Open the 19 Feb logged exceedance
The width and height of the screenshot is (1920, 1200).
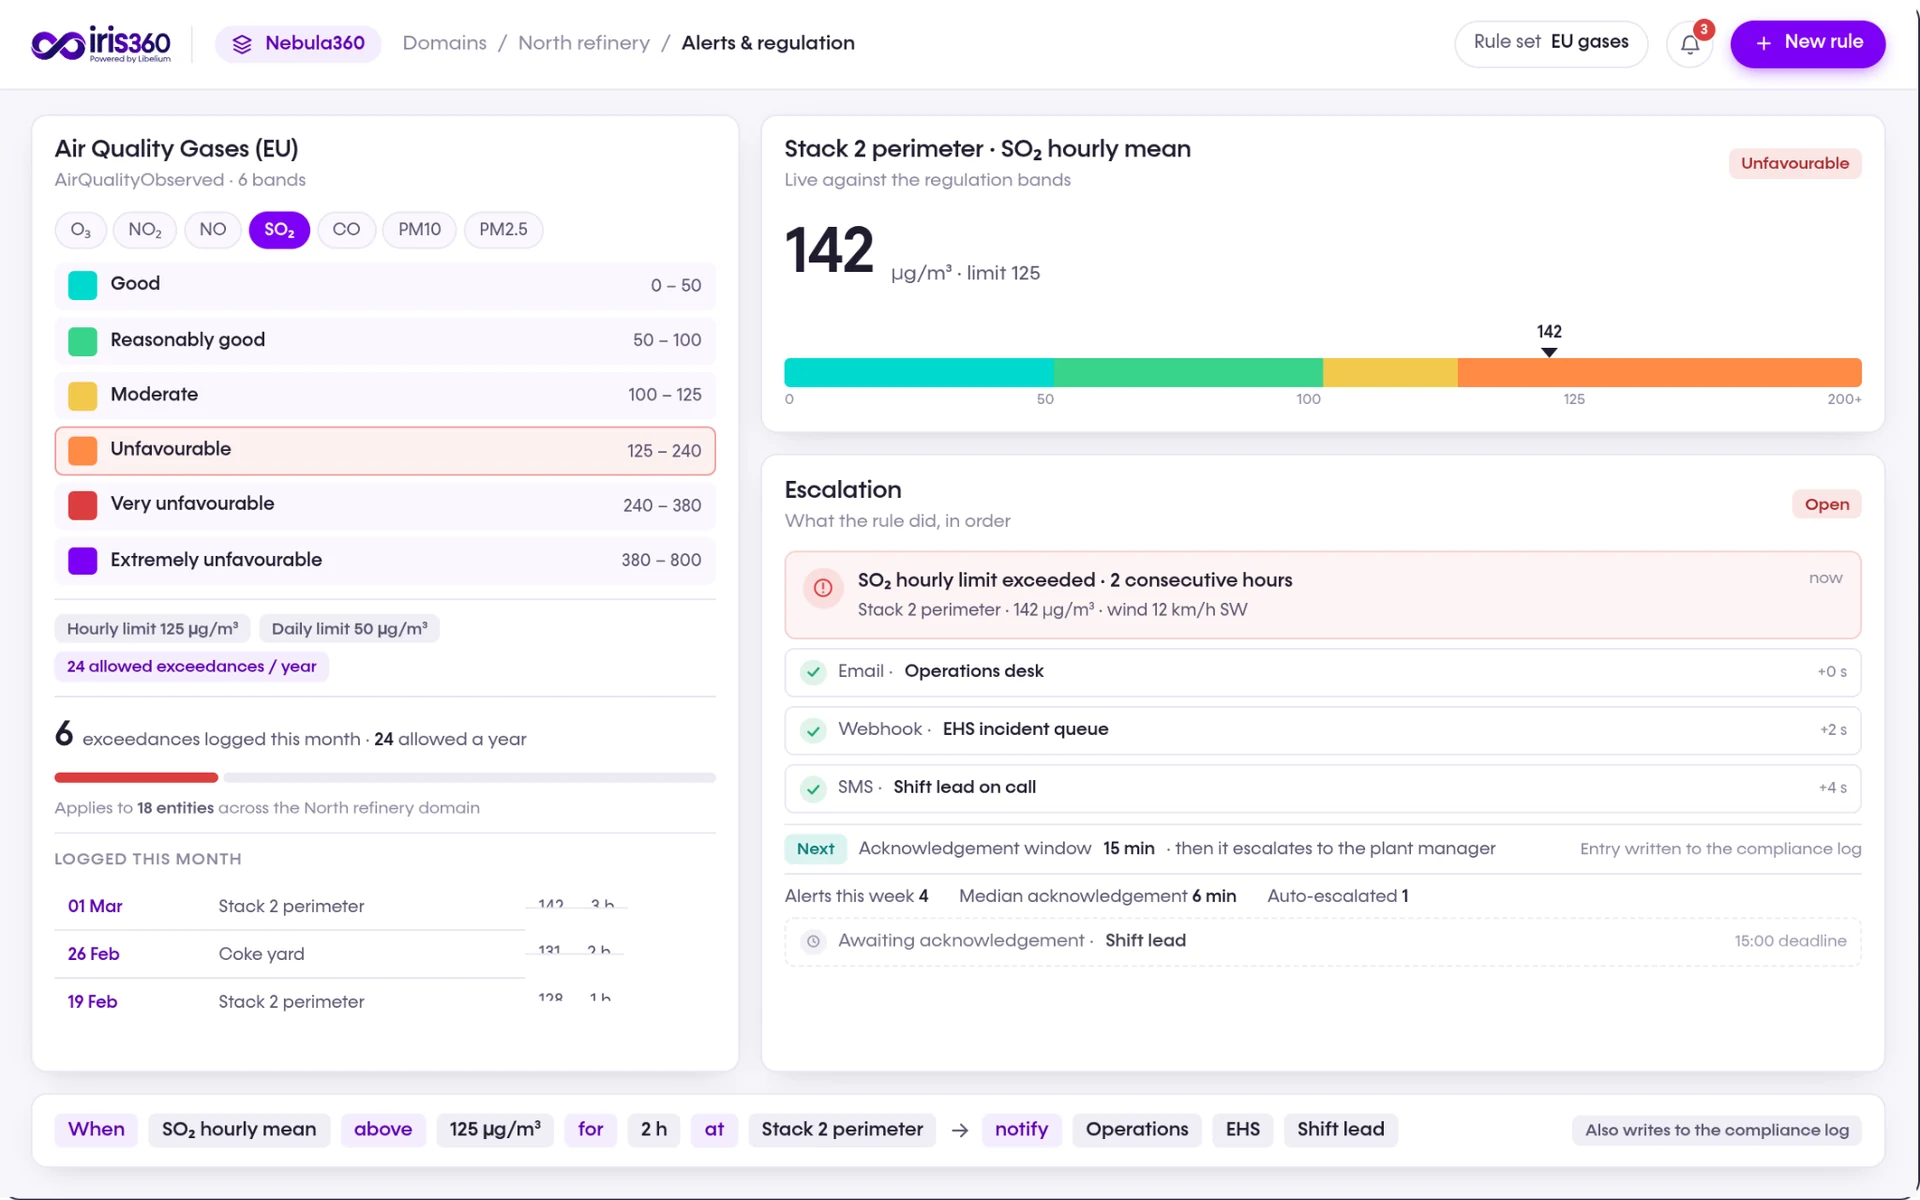click(385, 1002)
